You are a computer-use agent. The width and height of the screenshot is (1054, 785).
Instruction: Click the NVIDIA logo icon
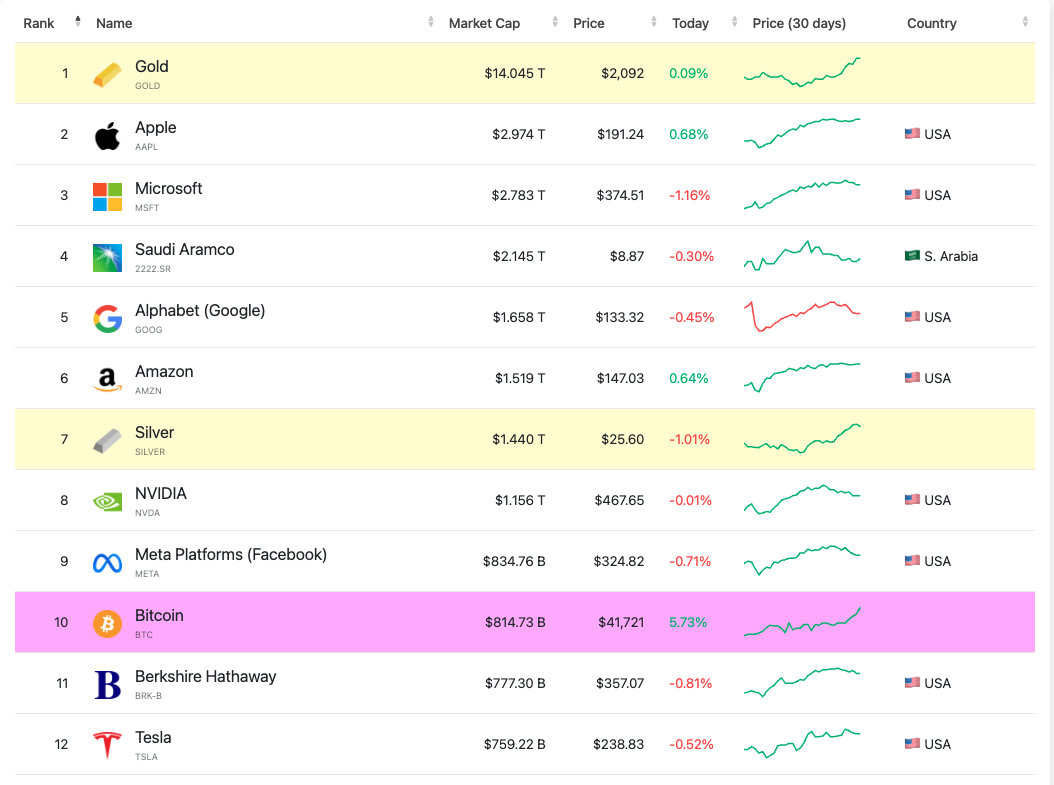107,501
